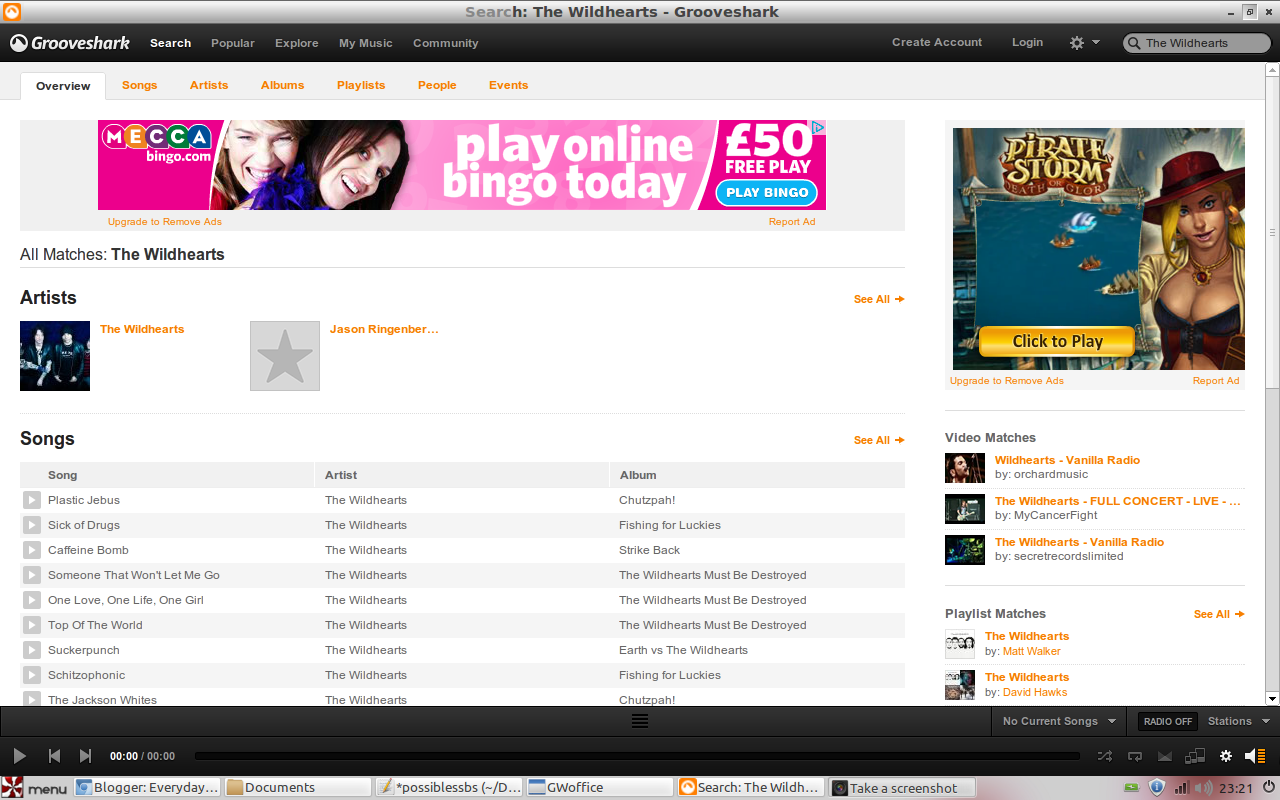Click Create Account link
The image size is (1280, 800).
[x=937, y=42]
